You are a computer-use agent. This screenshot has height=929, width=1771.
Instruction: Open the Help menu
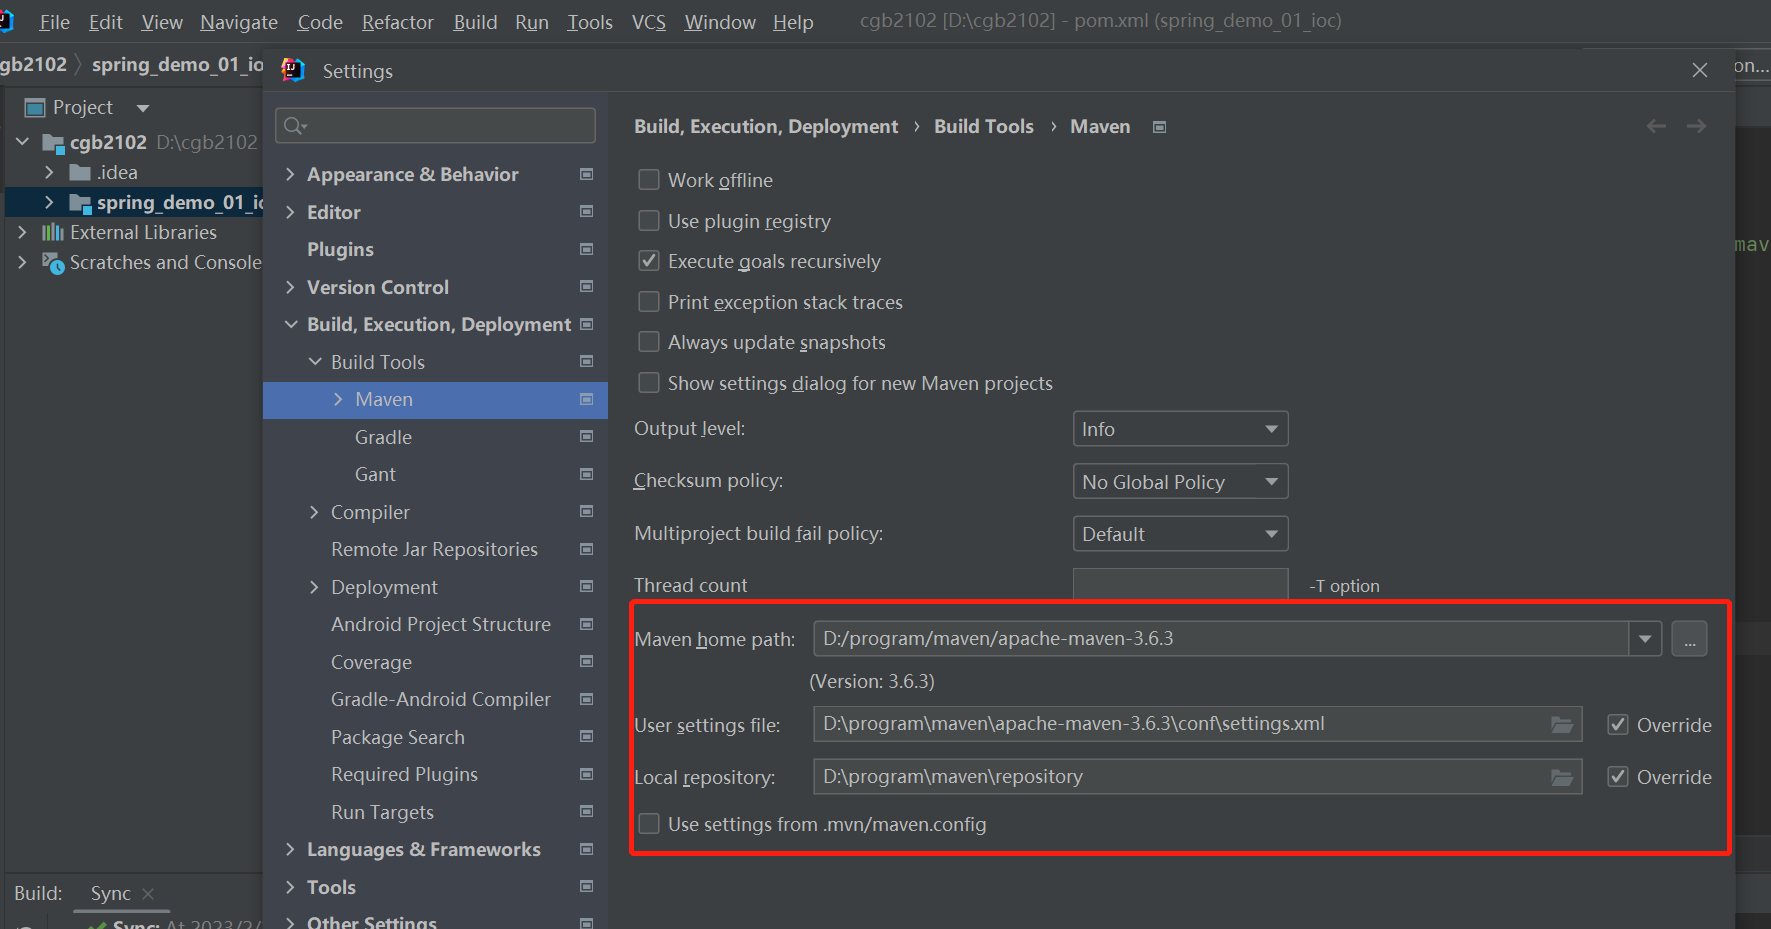[793, 22]
